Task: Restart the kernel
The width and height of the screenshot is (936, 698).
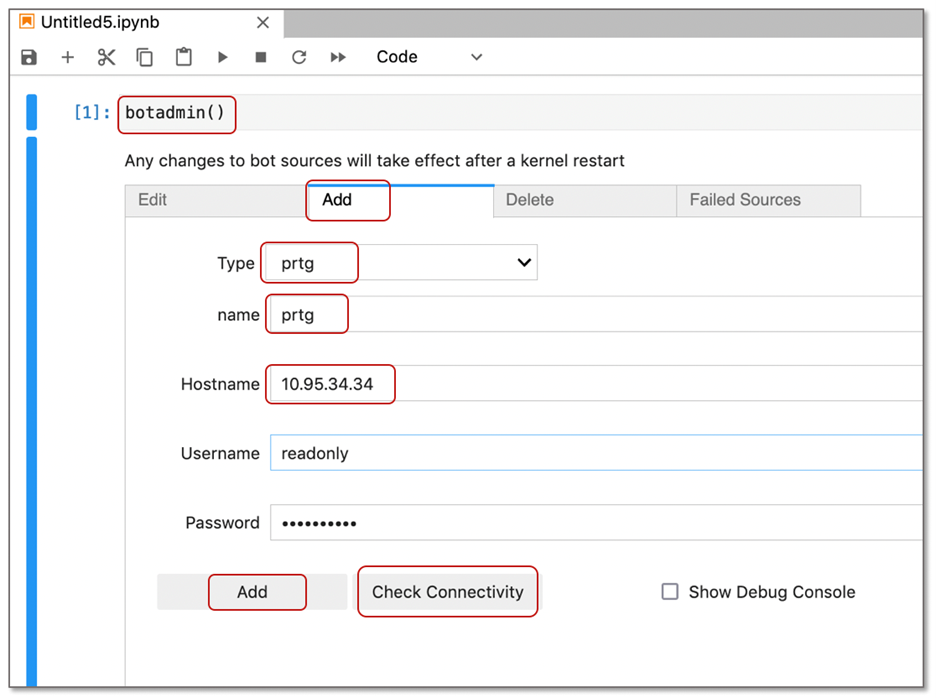Action: coord(298,57)
